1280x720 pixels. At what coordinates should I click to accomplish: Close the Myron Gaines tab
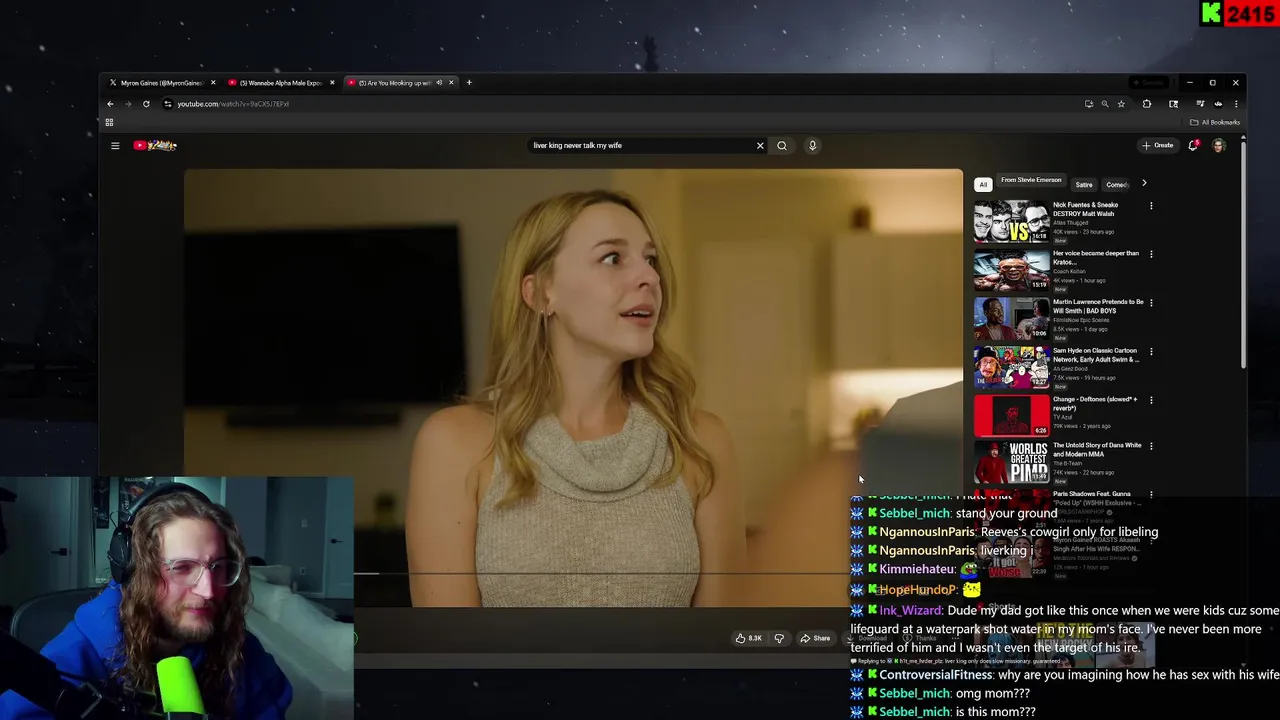click(x=213, y=83)
